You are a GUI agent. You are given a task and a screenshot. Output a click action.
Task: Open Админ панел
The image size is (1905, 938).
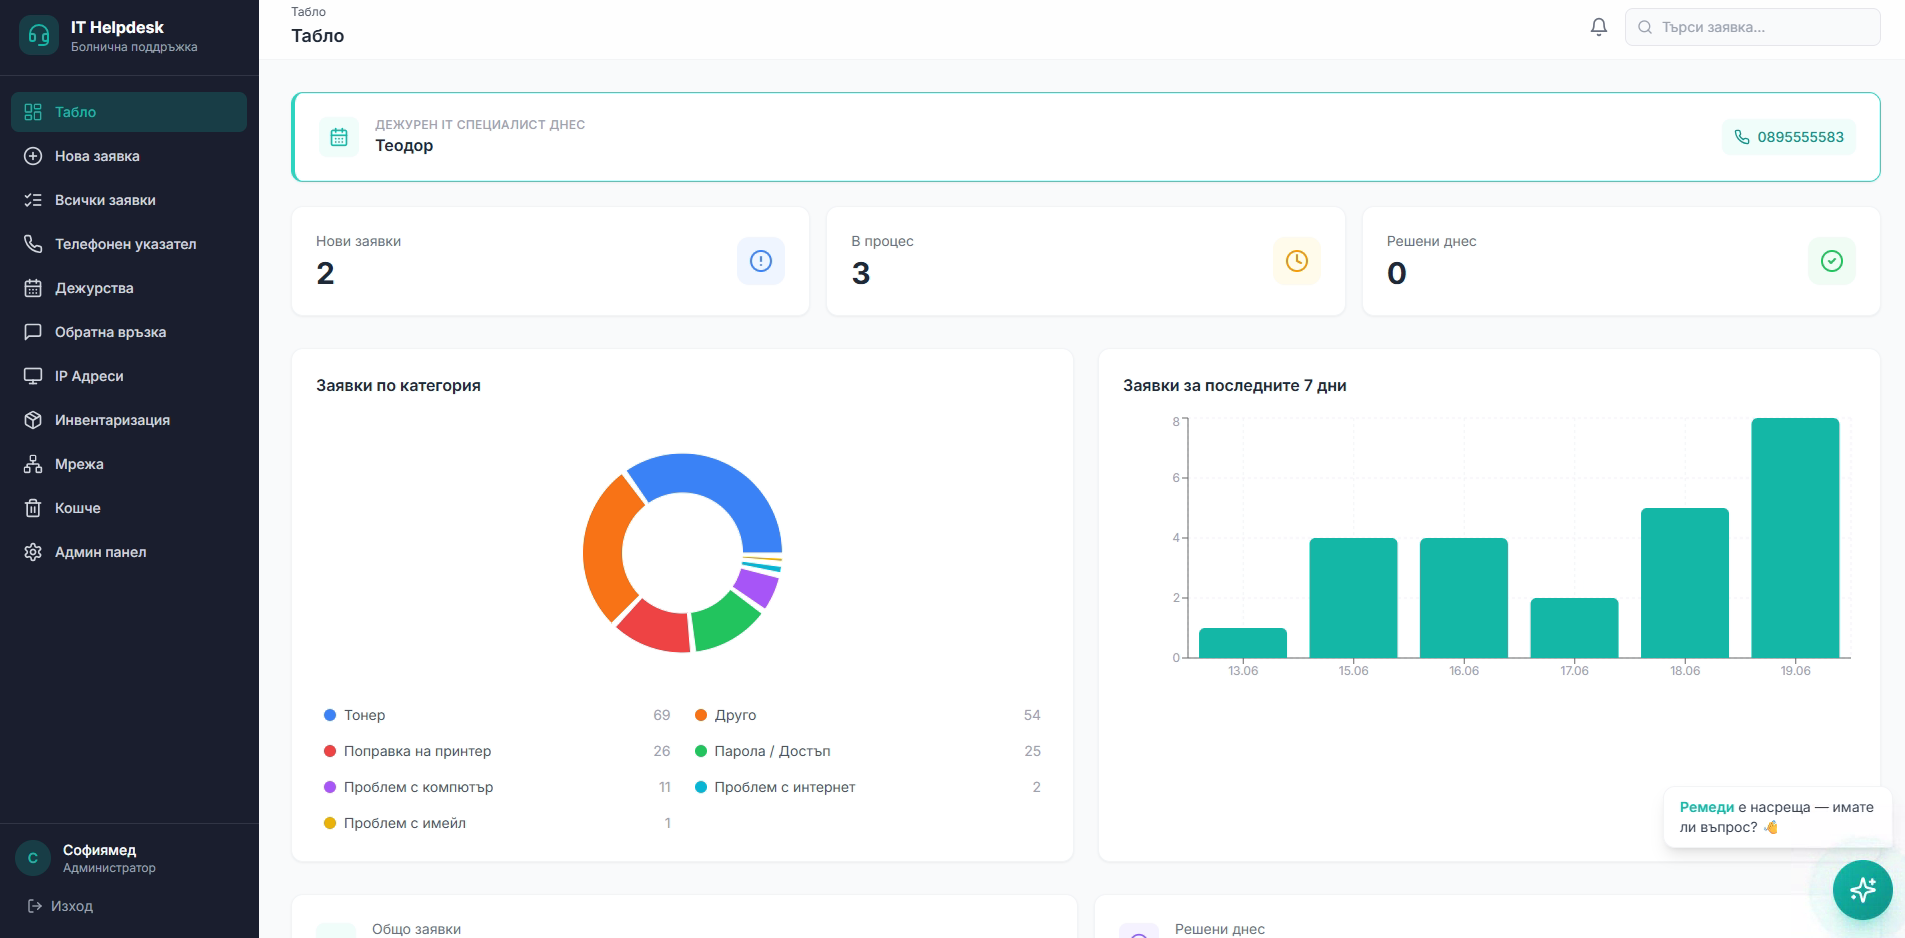[129, 552]
